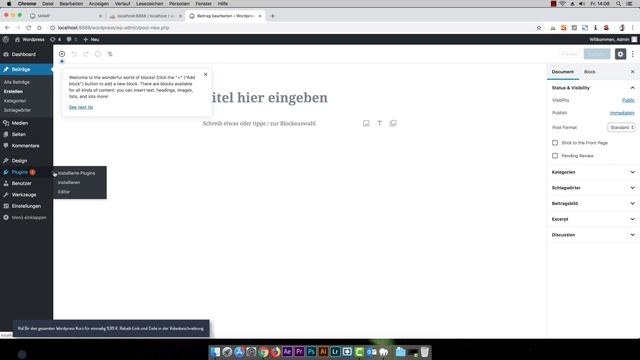Enable Stick to the Front Page checkbox
Screen dimensions: 640x360
pos(555,143)
